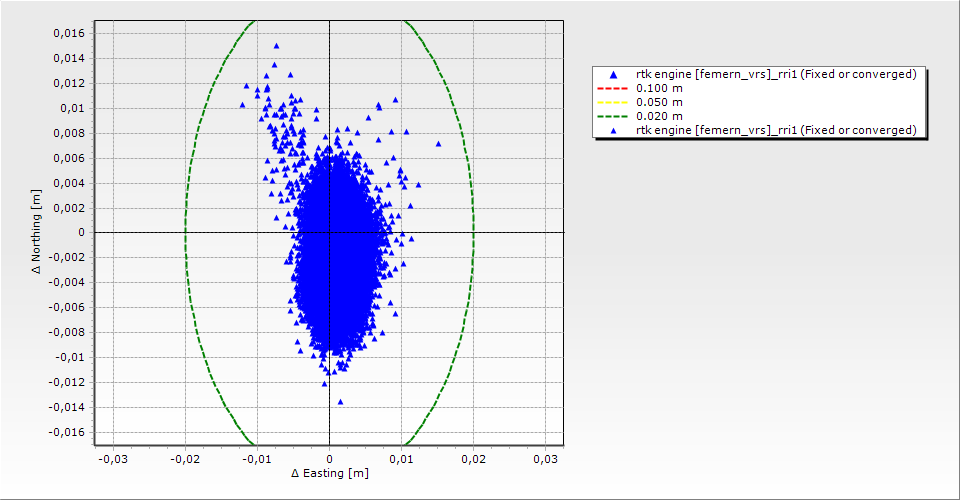Click the origin where the plot axes cross
Image resolution: width=960 pixels, height=500 pixels.
[329, 232]
